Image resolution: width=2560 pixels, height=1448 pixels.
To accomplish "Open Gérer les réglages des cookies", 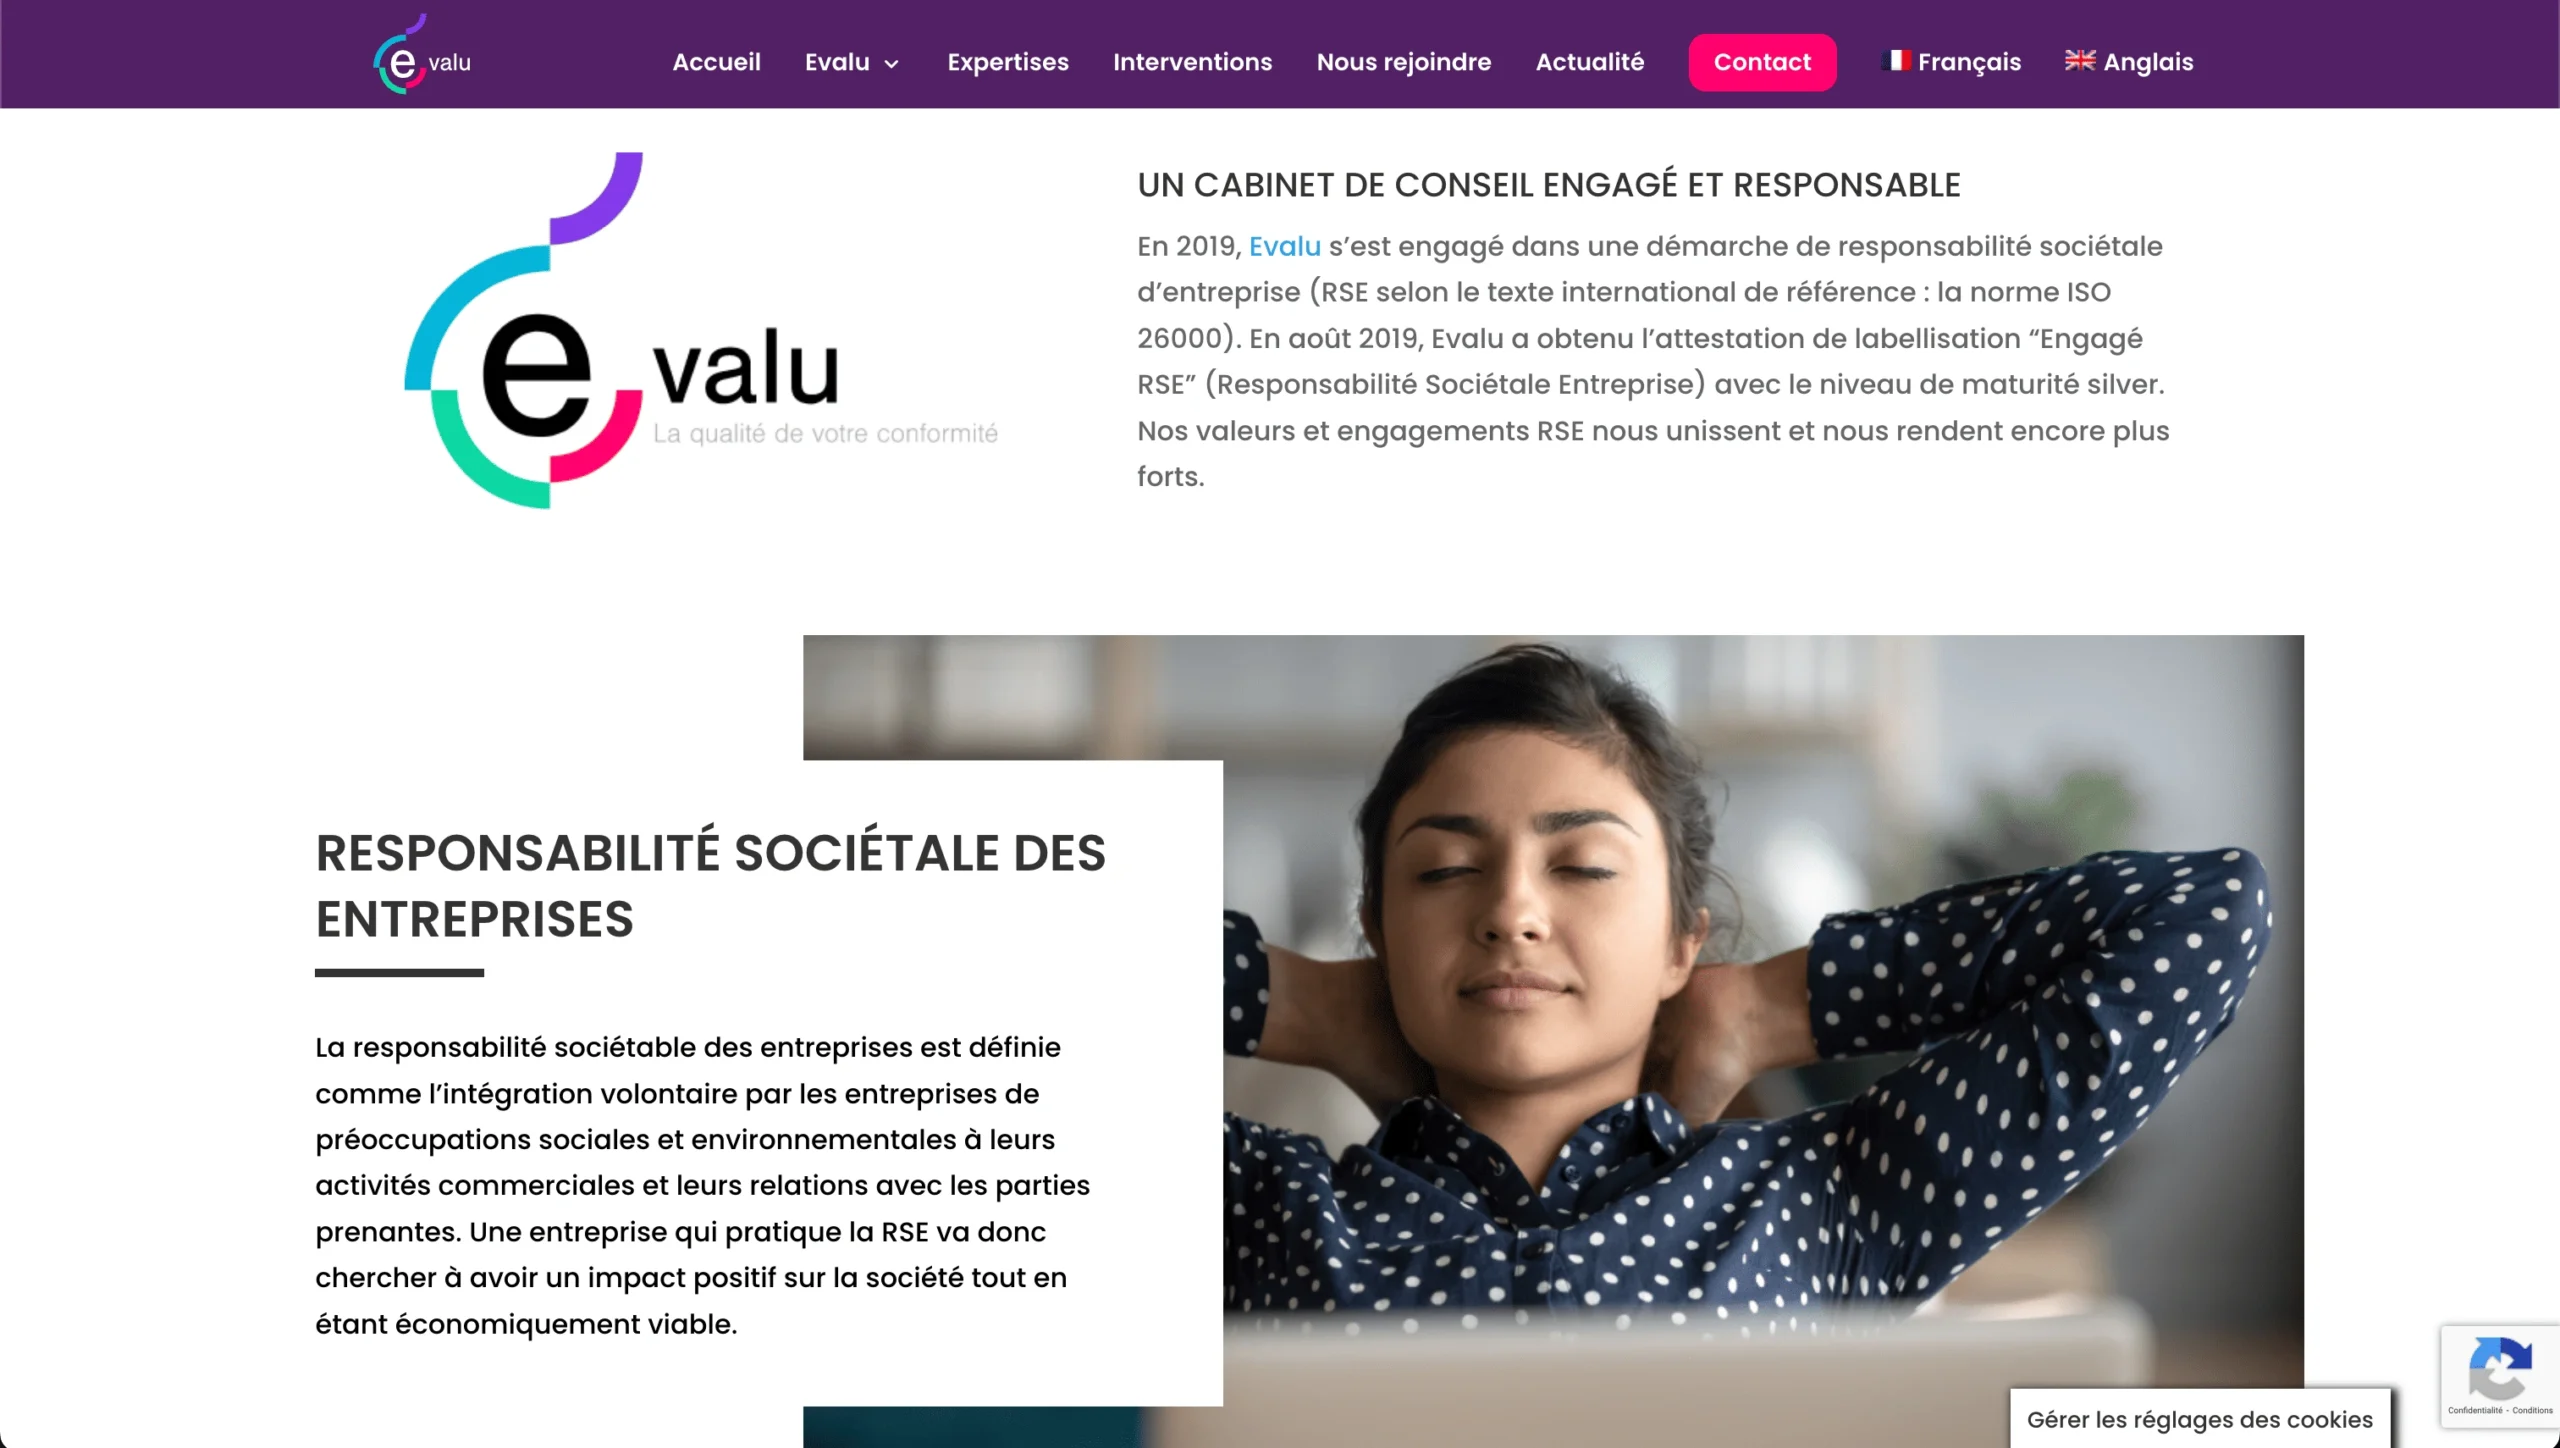I will pos(2199,1419).
